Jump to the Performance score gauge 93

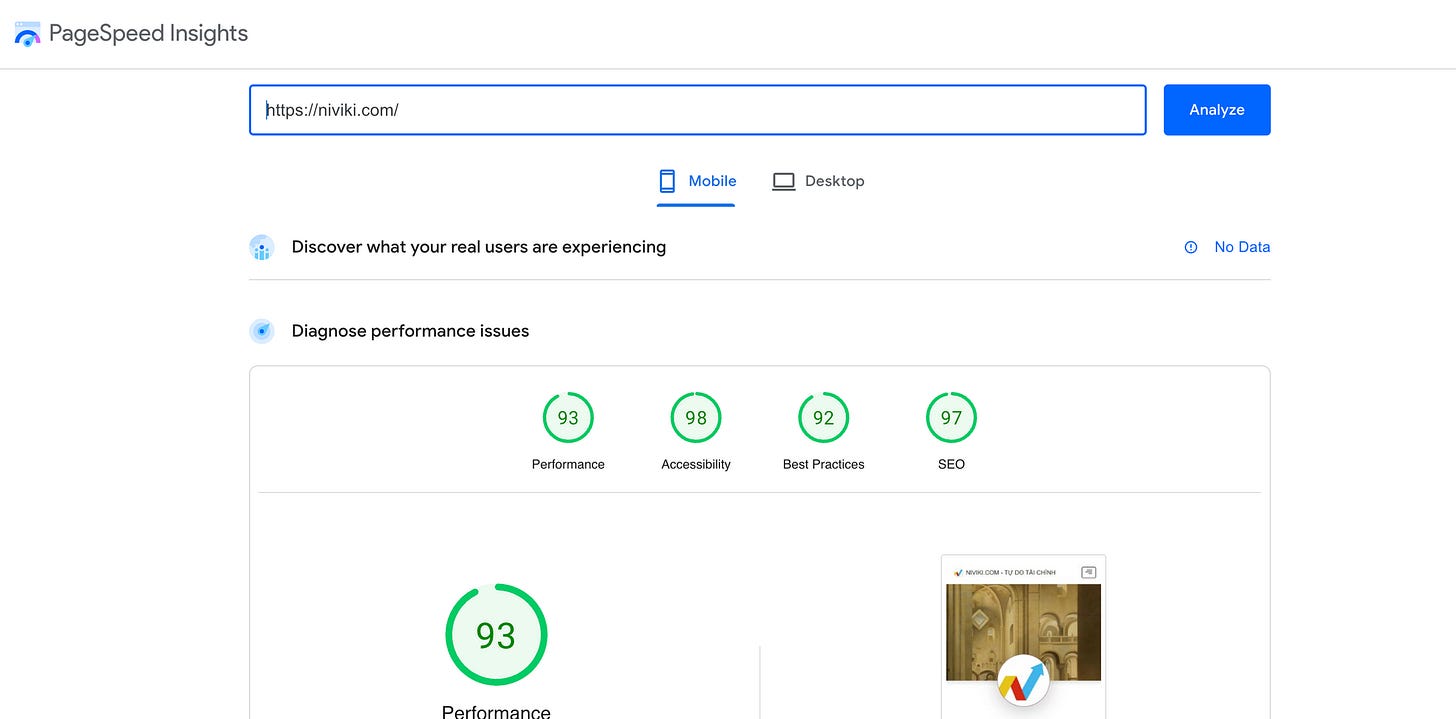tap(568, 431)
